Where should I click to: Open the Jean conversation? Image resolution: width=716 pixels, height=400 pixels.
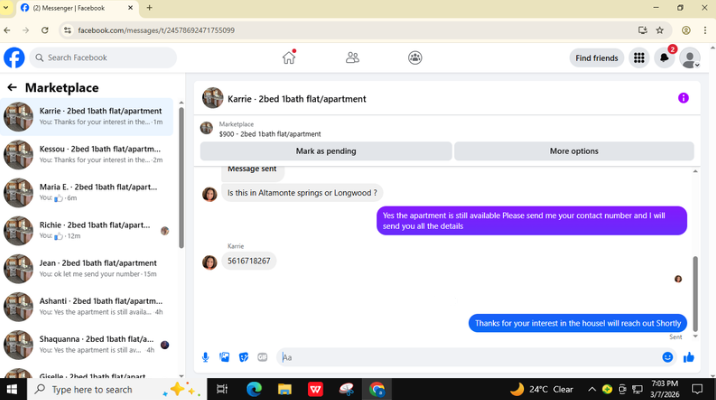[87, 268]
